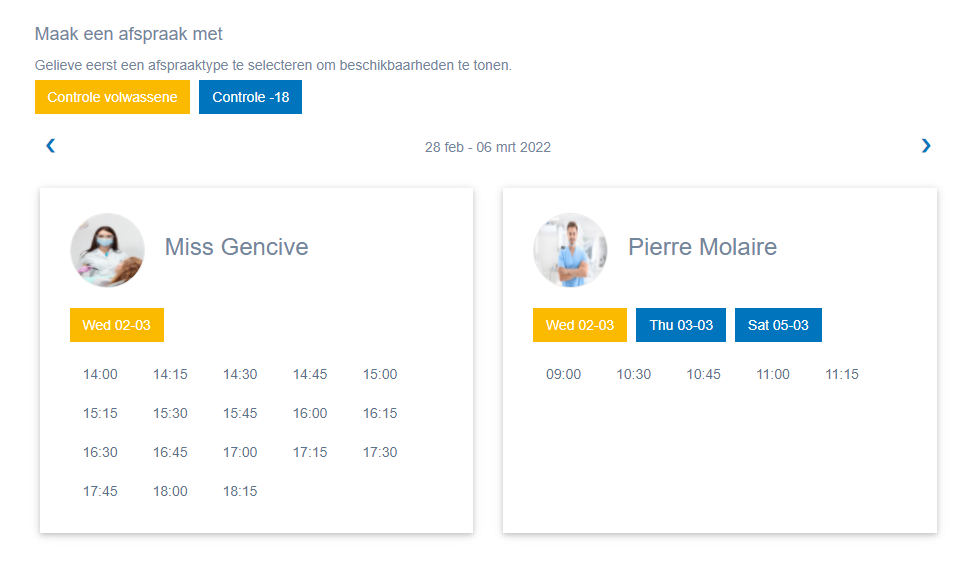
Task: Select the Controle -18 appointment type
Action: pyautogui.click(x=250, y=97)
